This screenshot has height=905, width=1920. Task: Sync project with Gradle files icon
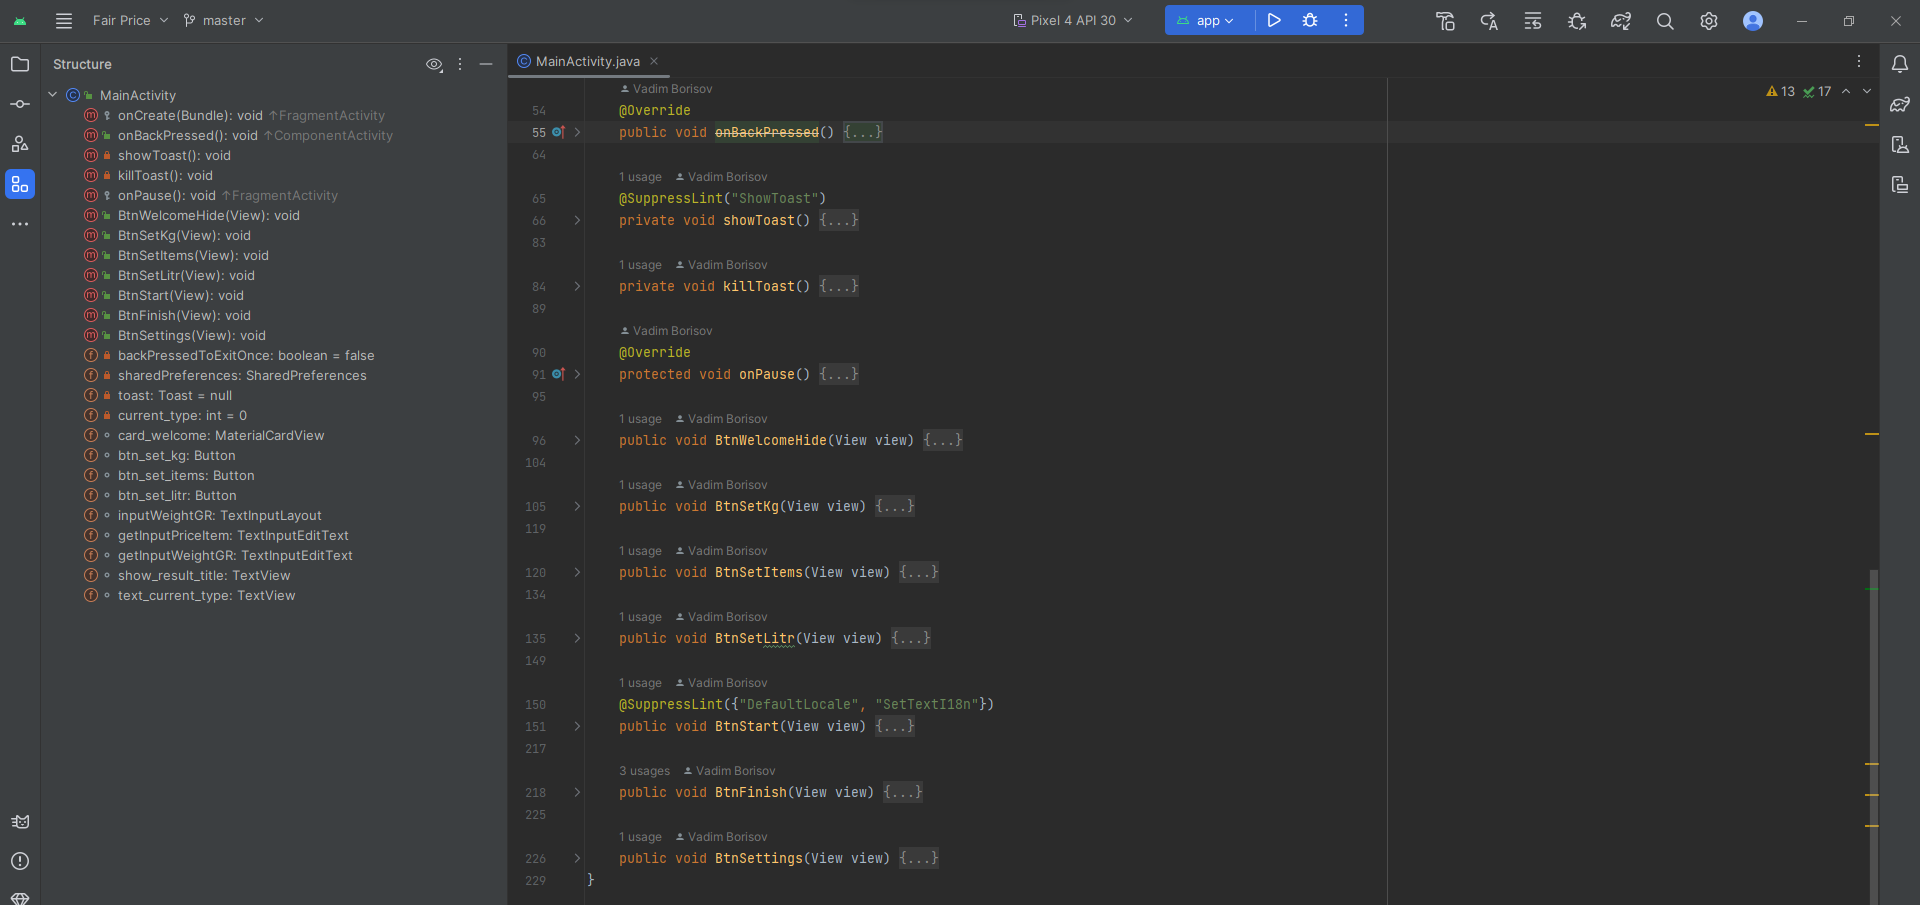coord(1621,21)
